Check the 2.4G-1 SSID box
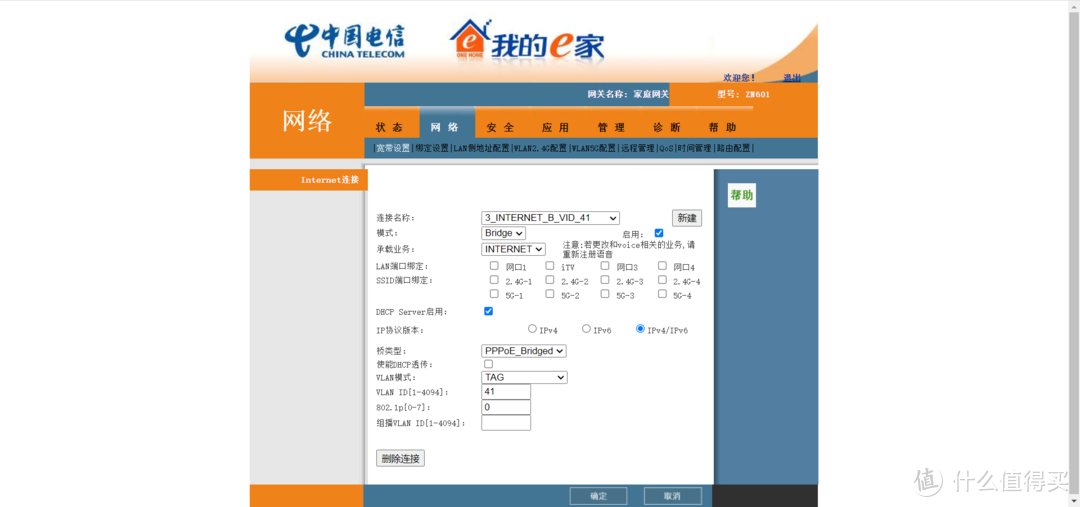Viewport: 1080px width, 507px height. pyautogui.click(x=494, y=280)
